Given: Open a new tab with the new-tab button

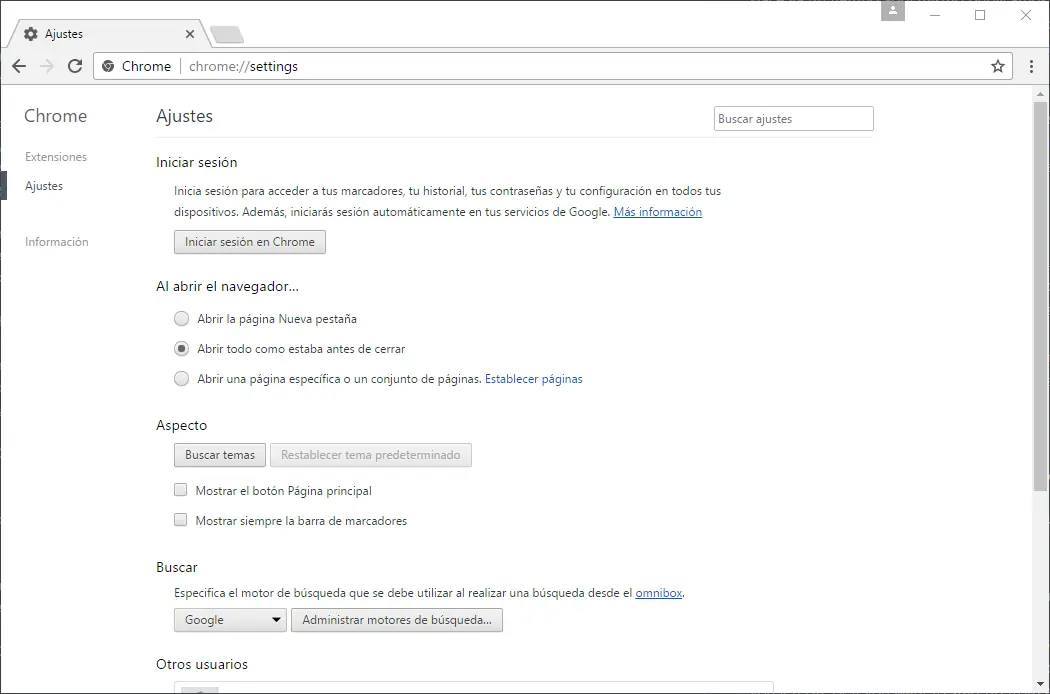Looking at the screenshot, I should 226,34.
